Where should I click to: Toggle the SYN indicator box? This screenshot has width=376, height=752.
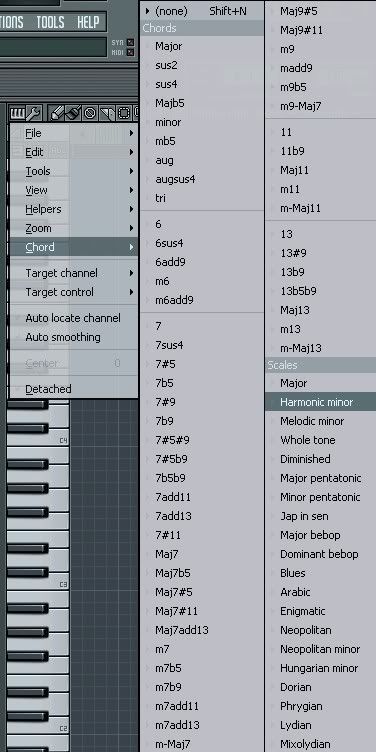tap(130, 43)
